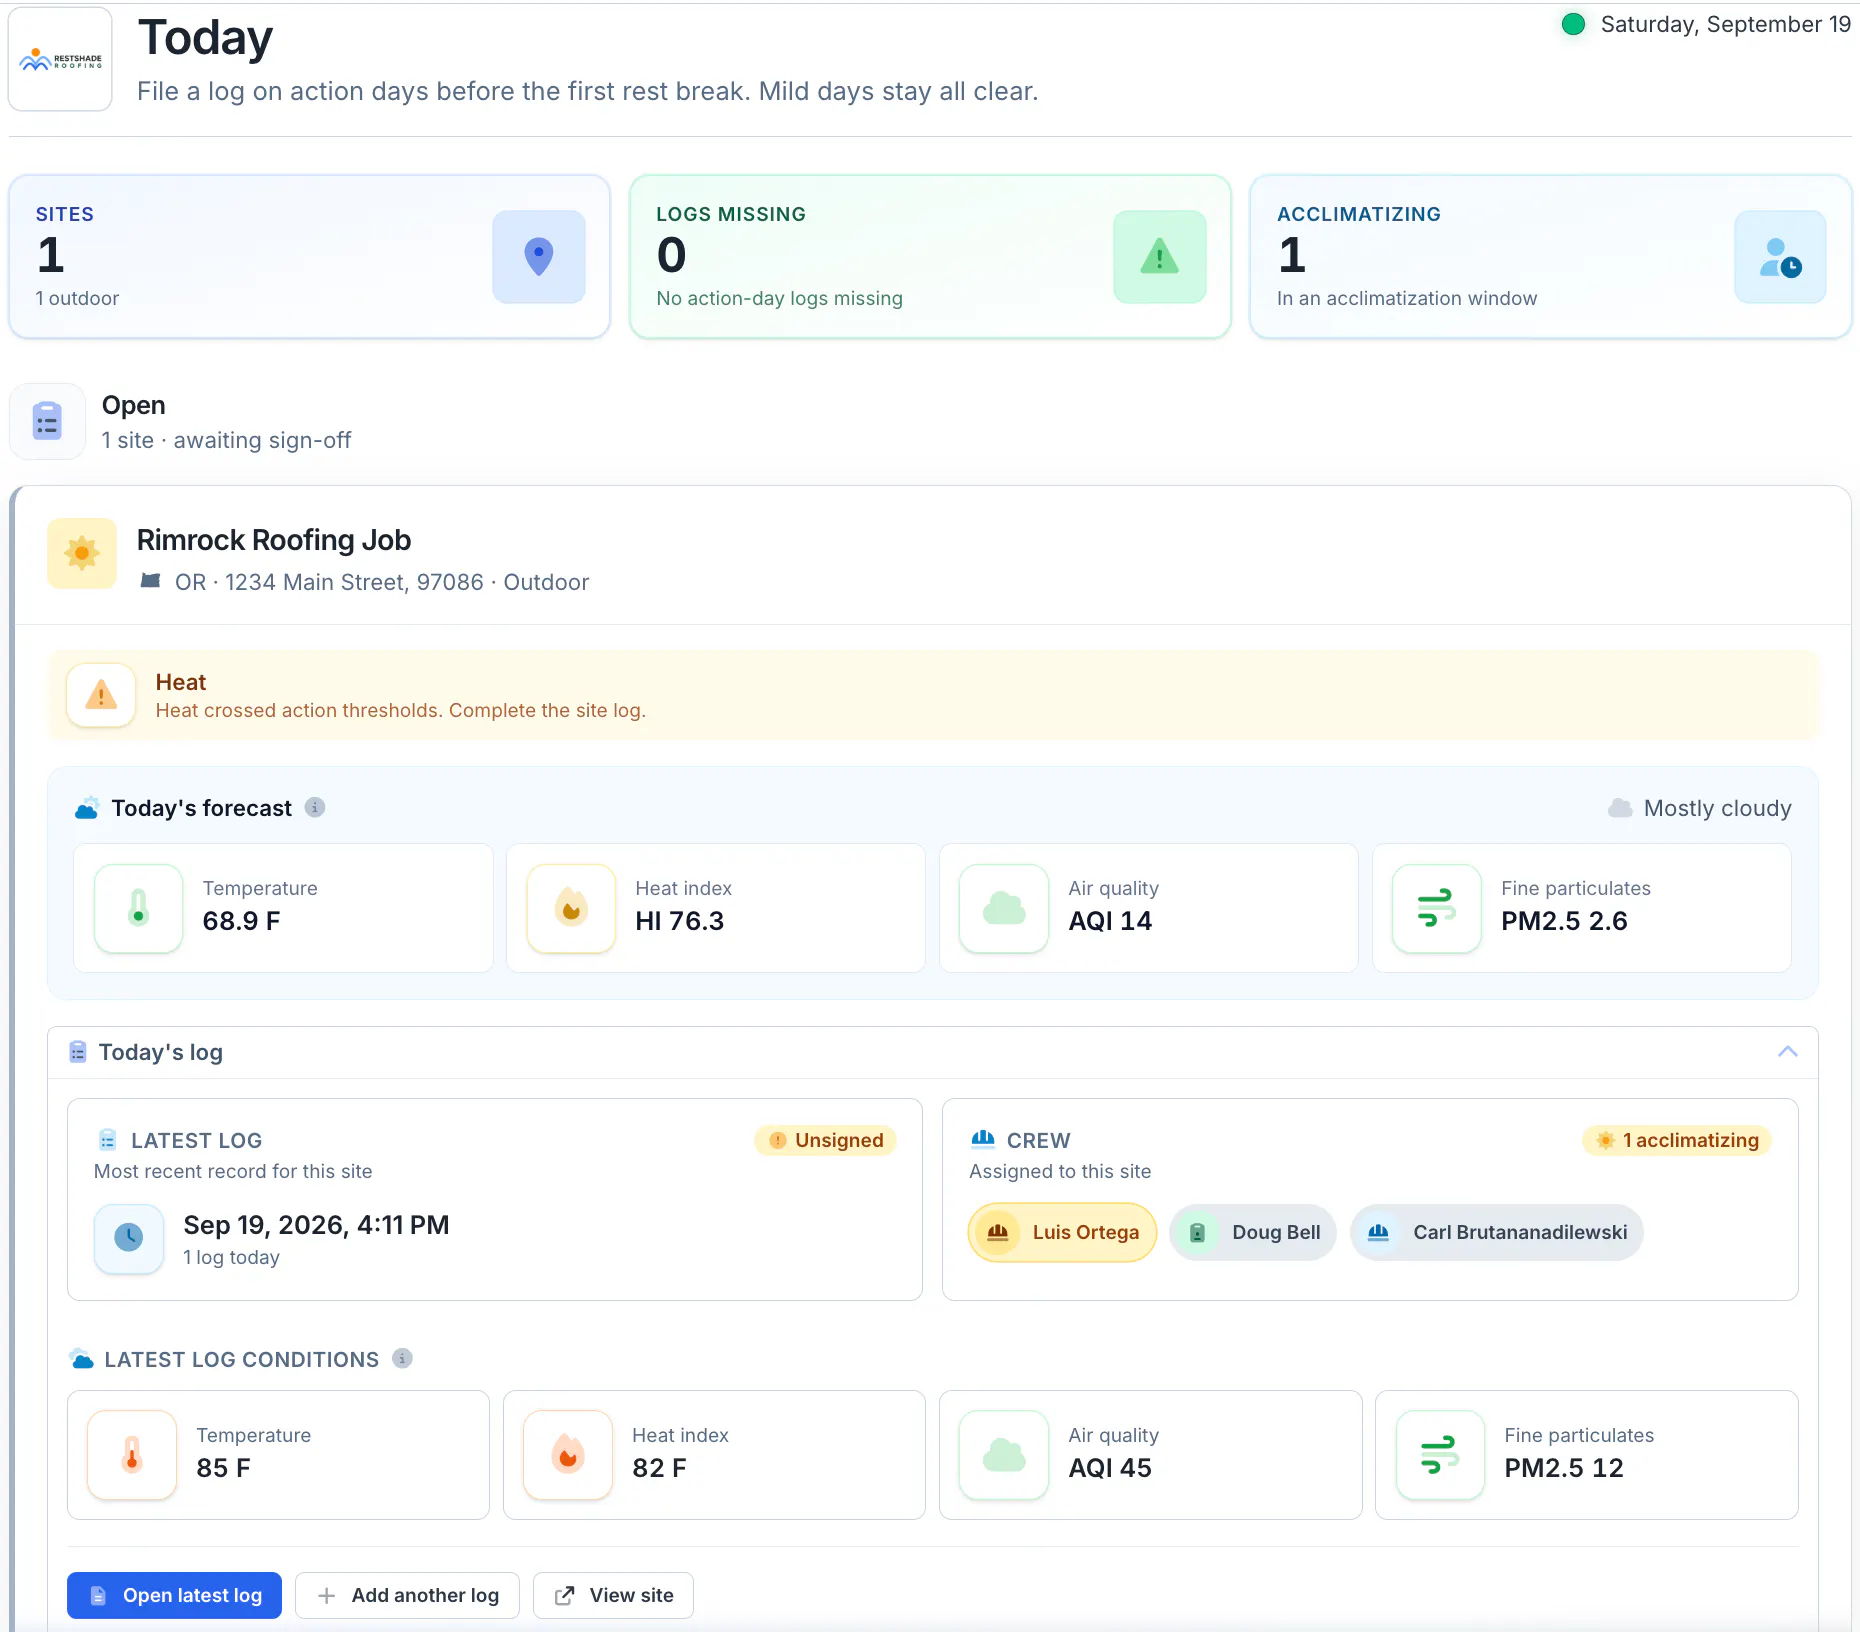Click the warning triangle in Logs Missing card
This screenshot has height=1632, width=1860.
pyautogui.click(x=1160, y=256)
